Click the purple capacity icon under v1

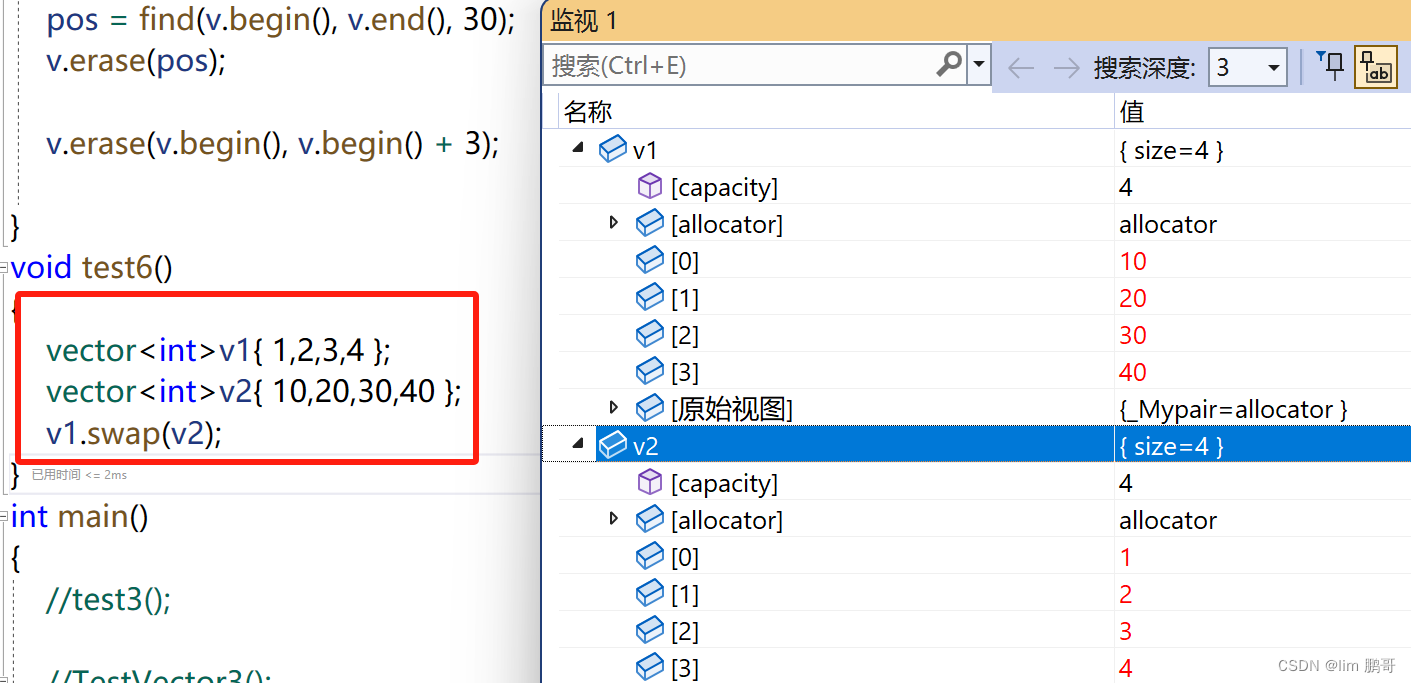(x=650, y=186)
